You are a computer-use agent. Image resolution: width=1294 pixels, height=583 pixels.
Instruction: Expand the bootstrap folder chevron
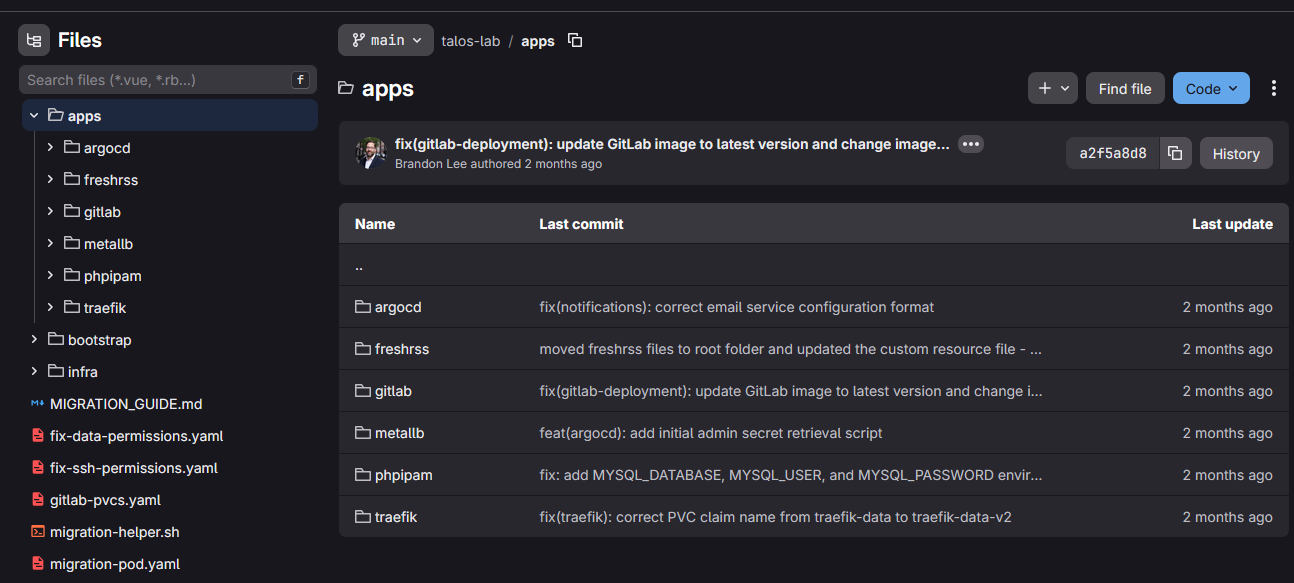(x=34, y=340)
